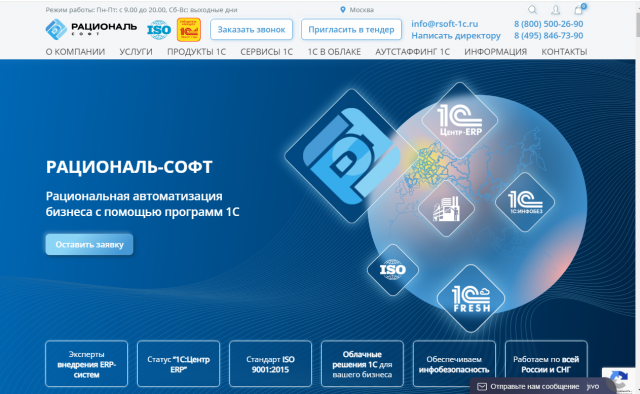This screenshot has width=640, height=394.
Task: Select the 1C Центр-ERP diamond icon
Action: (x=460, y=120)
